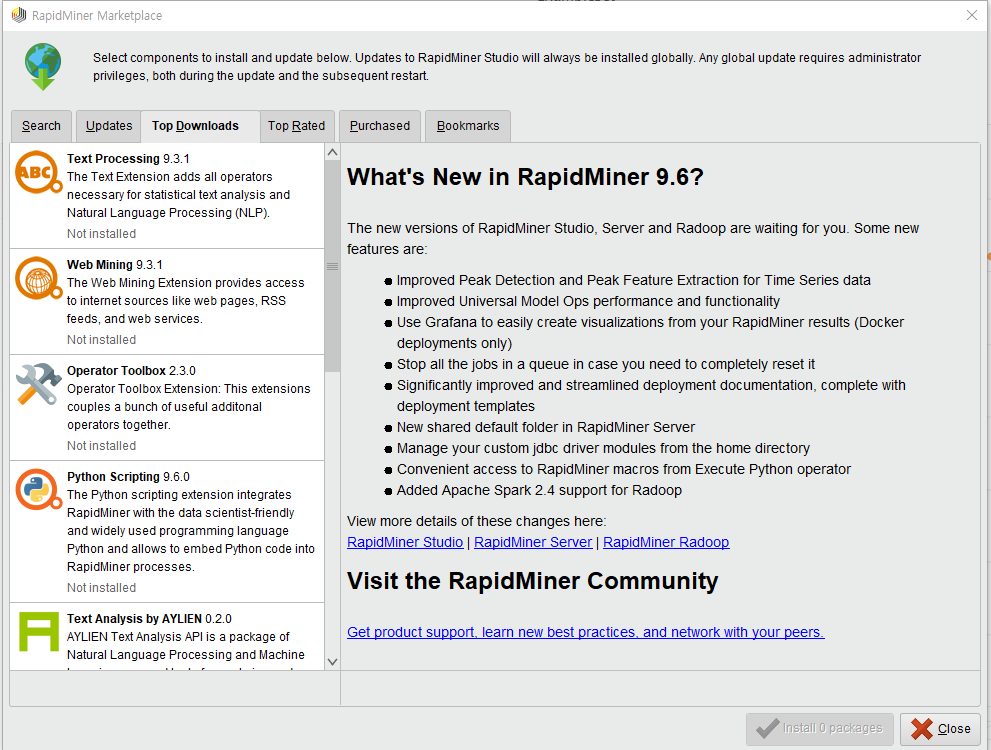Click the Install 0 packages button
The image size is (991, 750).
[x=820, y=729]
